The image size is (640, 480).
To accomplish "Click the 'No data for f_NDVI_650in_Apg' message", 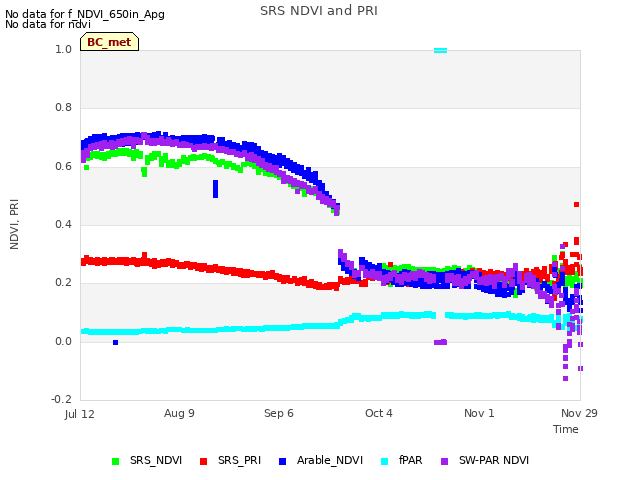I will tap(85, 14).
